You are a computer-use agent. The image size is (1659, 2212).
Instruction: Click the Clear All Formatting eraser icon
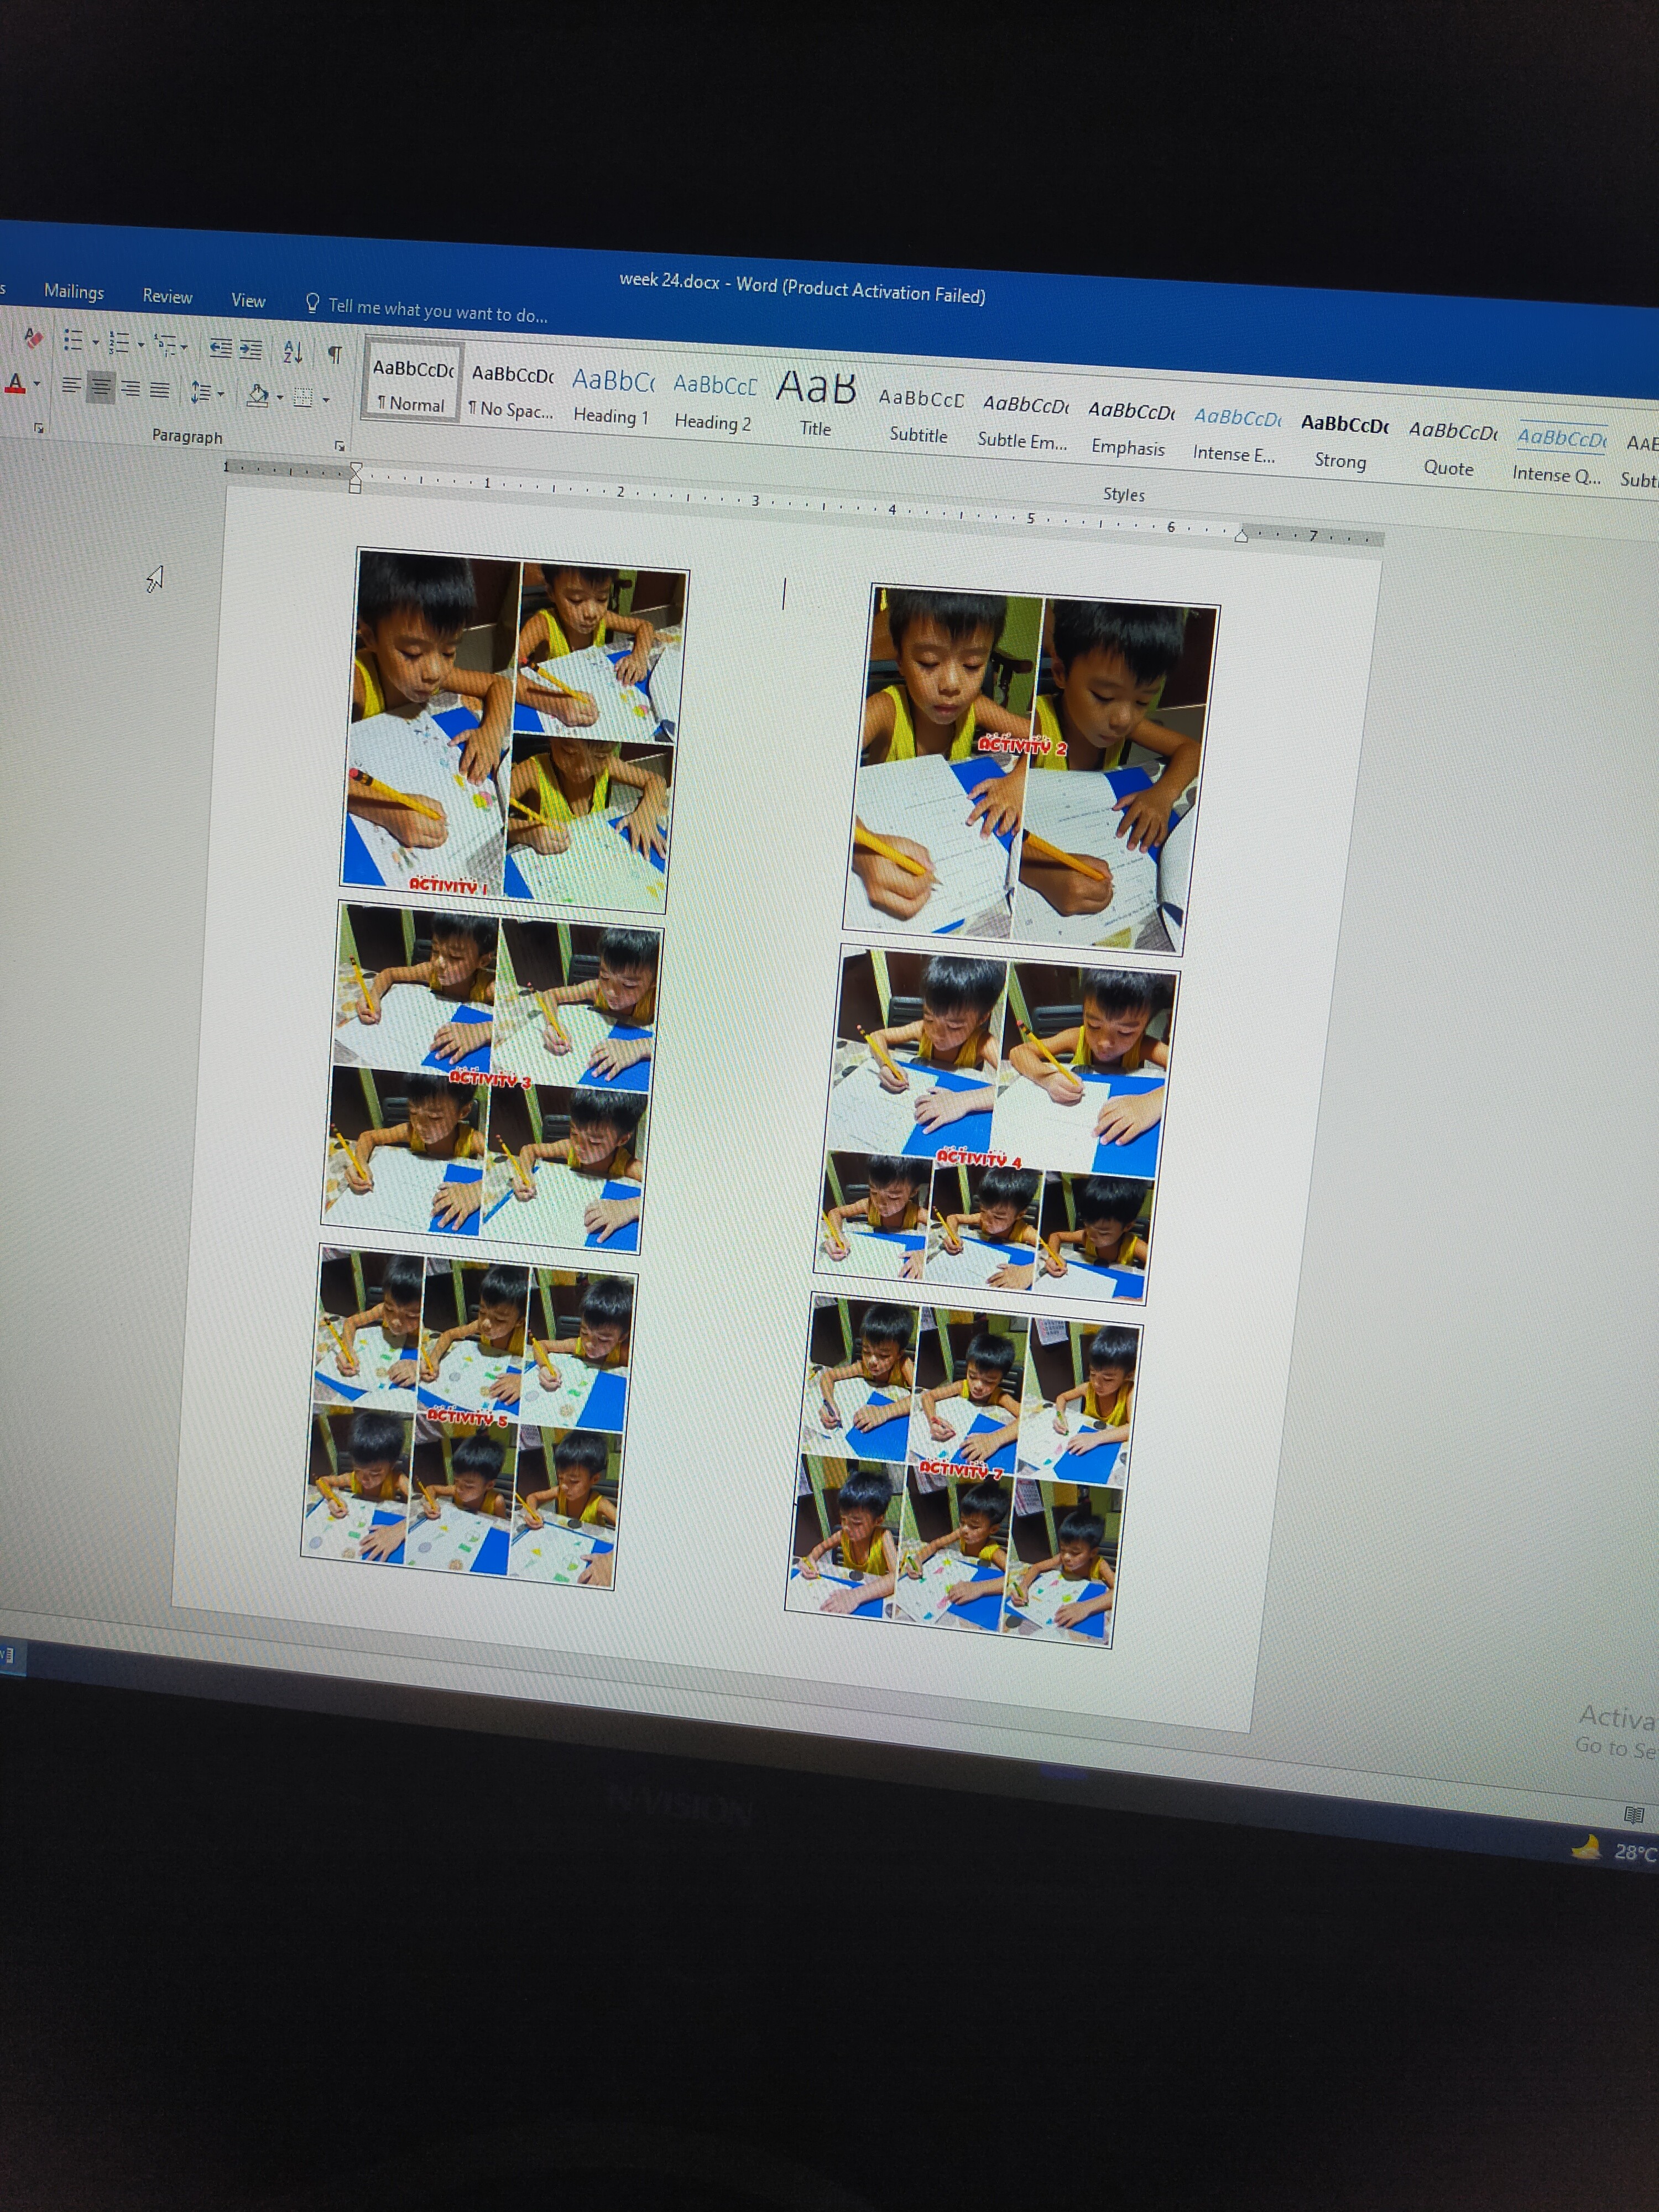[x=33, y=337]
